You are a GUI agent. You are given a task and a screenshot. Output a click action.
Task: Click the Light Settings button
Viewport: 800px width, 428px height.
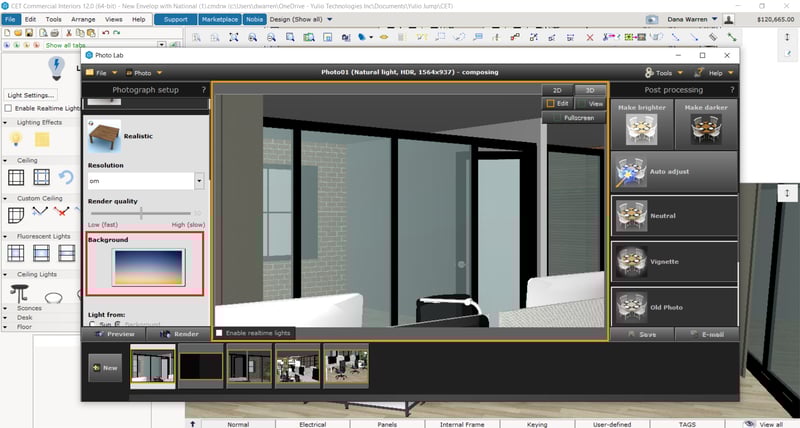coord(30,95)
